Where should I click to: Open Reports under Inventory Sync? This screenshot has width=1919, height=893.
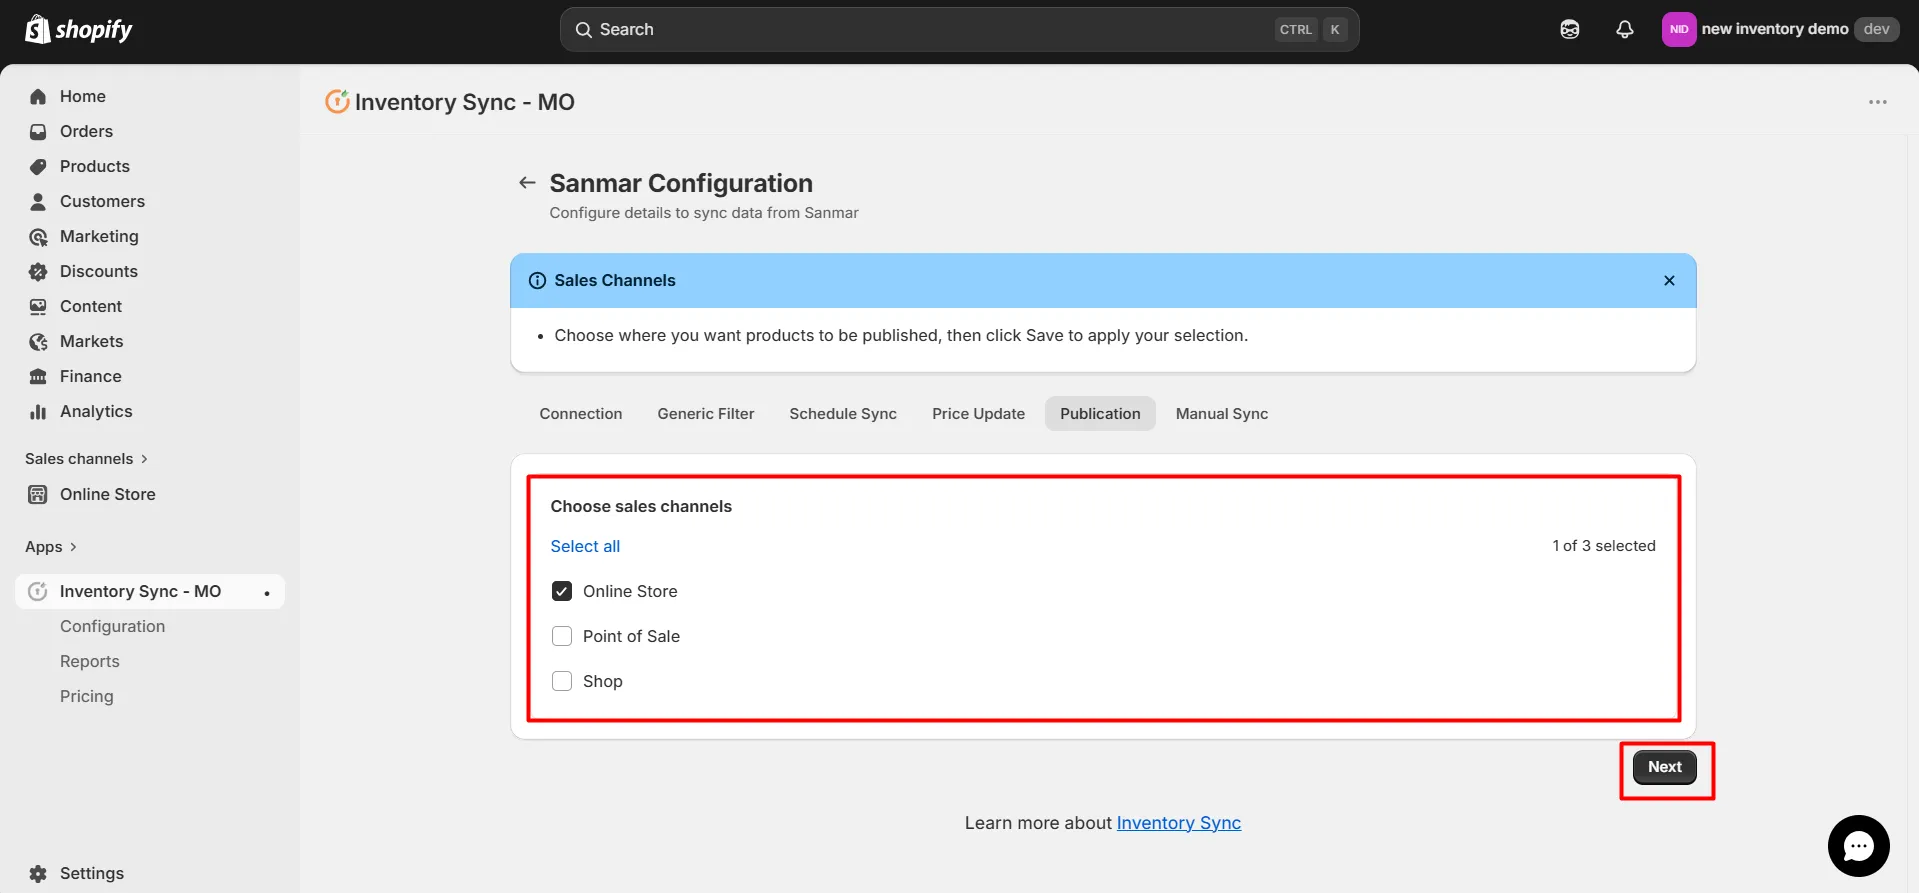pyautogui.click(x=90, y=661)
